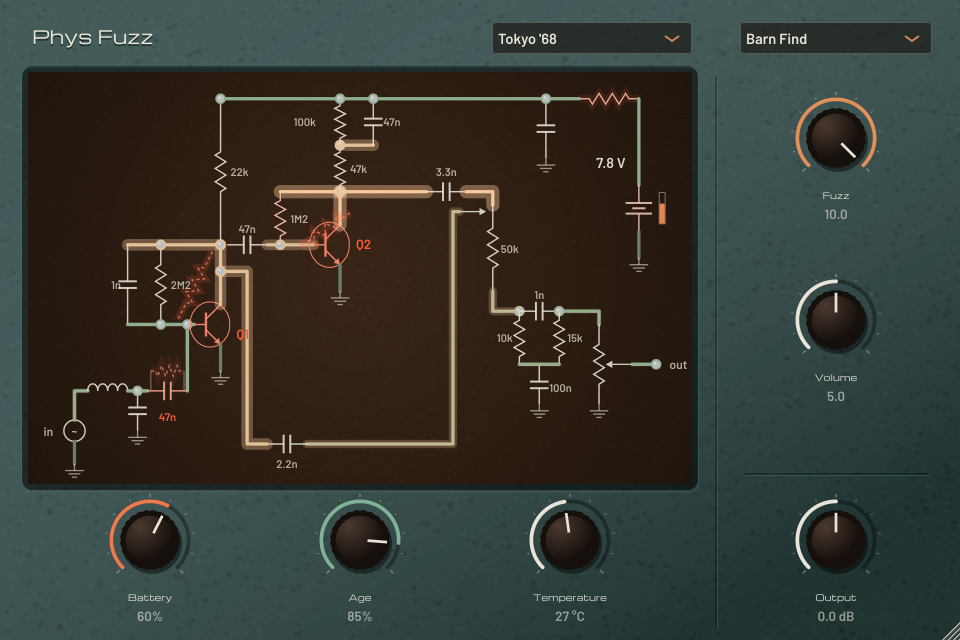Select the 100k resistor

point(340,122)
